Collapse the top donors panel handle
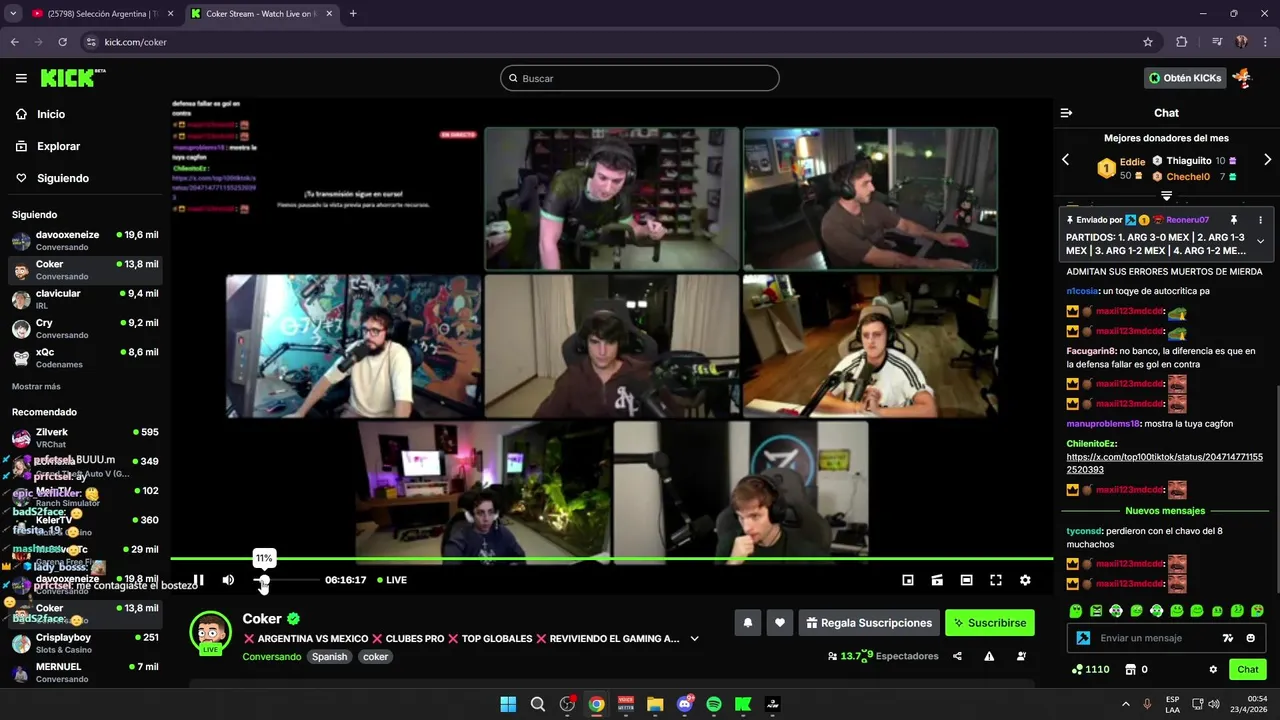The width and height of the screenshot is (1280, 720). coord(1166,196)
